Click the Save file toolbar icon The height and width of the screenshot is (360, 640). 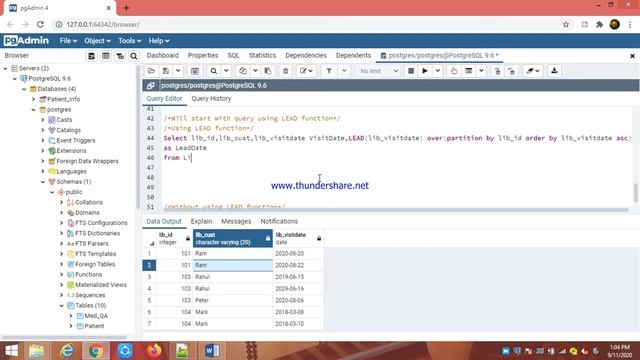click(x=166, y=71)
